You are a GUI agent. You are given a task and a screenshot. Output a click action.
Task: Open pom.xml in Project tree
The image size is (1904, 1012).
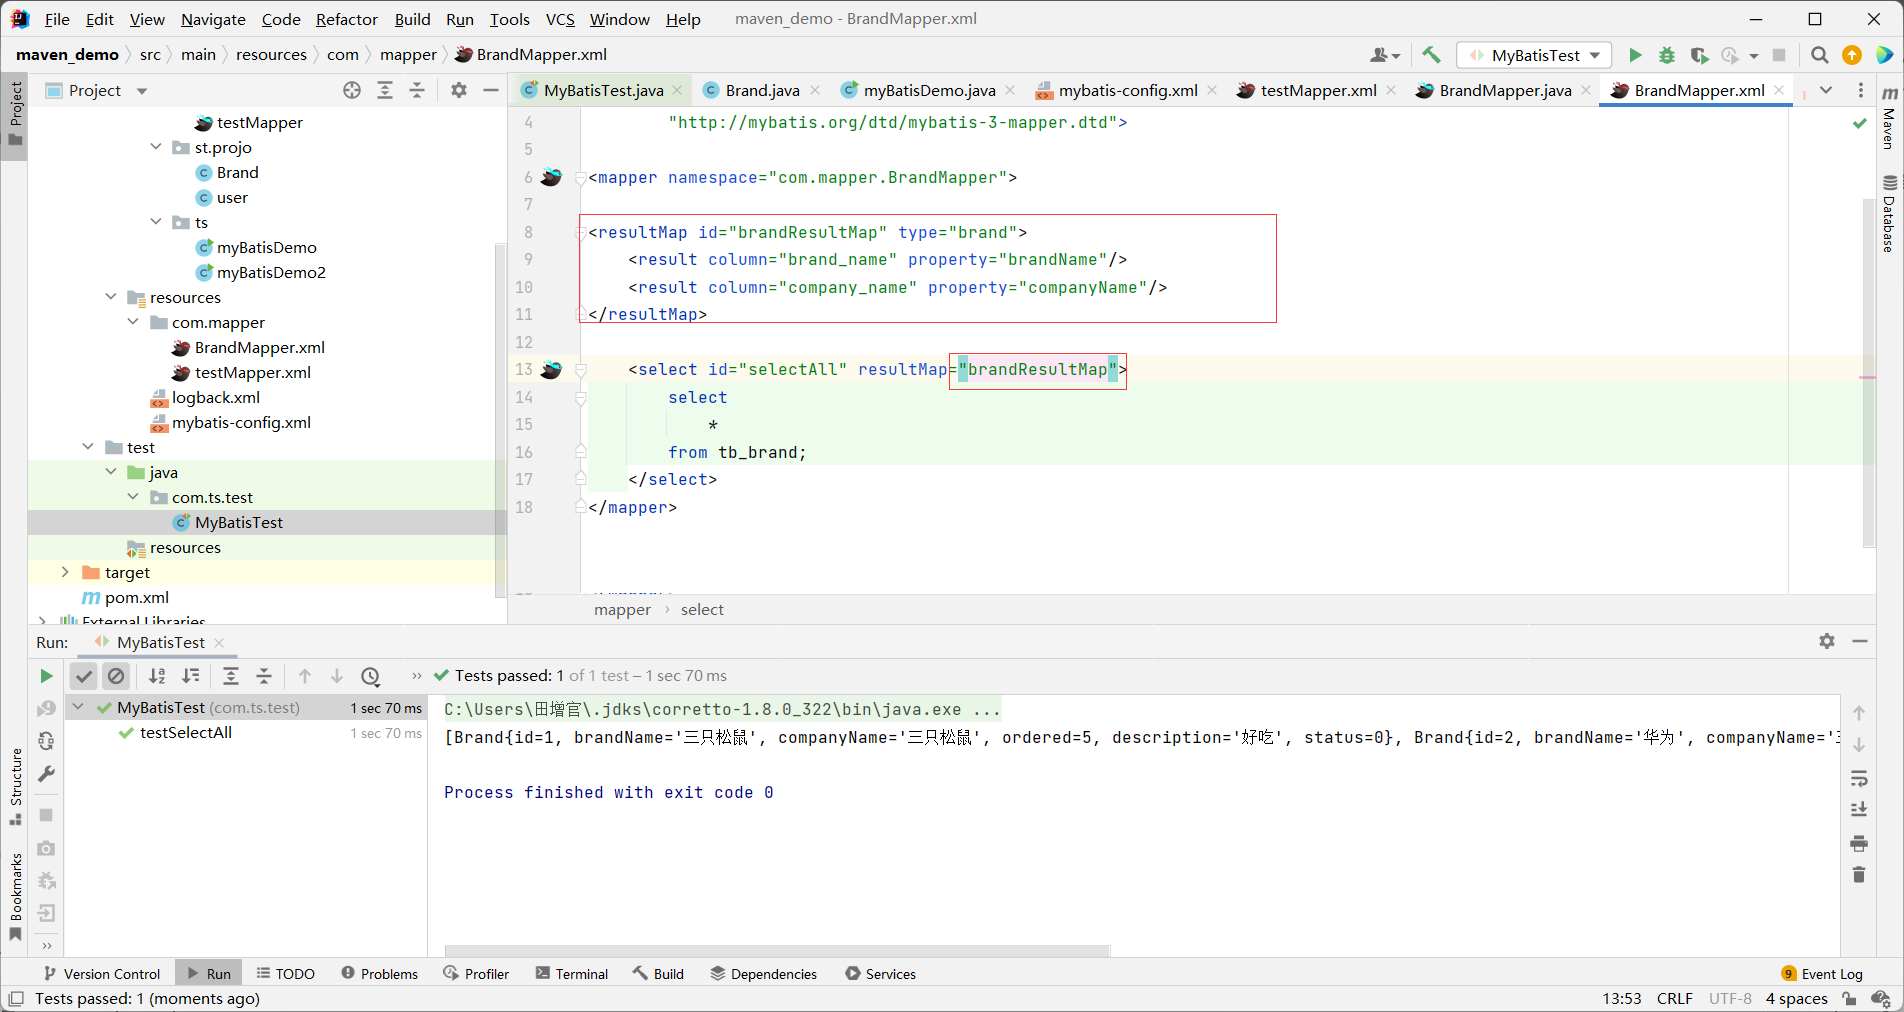137,597
